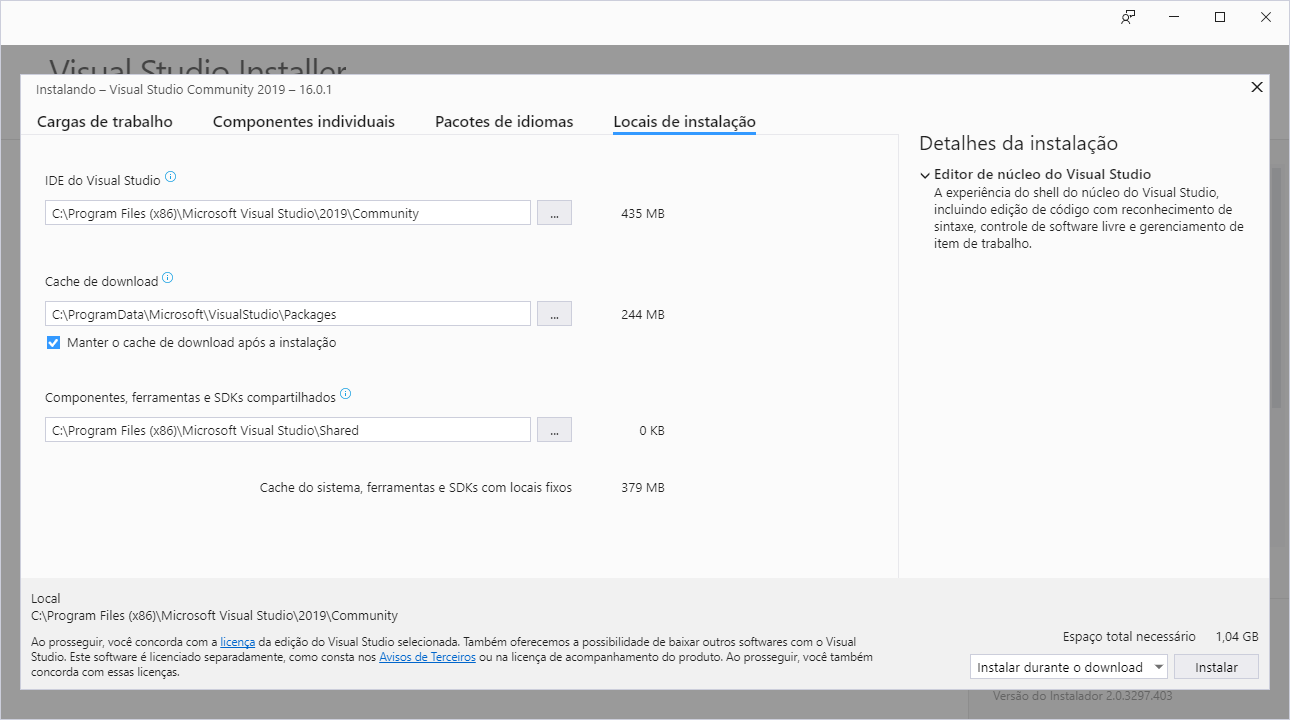Click the 435 MB size value
The height and width of the screenshot is (720, 1290).
[642, 214]
